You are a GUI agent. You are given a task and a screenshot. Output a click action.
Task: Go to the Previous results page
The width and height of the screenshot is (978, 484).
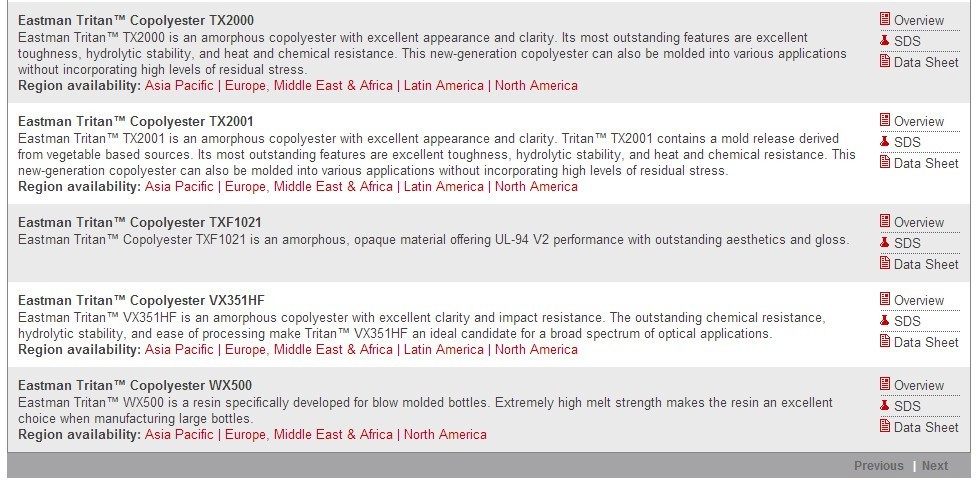tap(878, 466)
